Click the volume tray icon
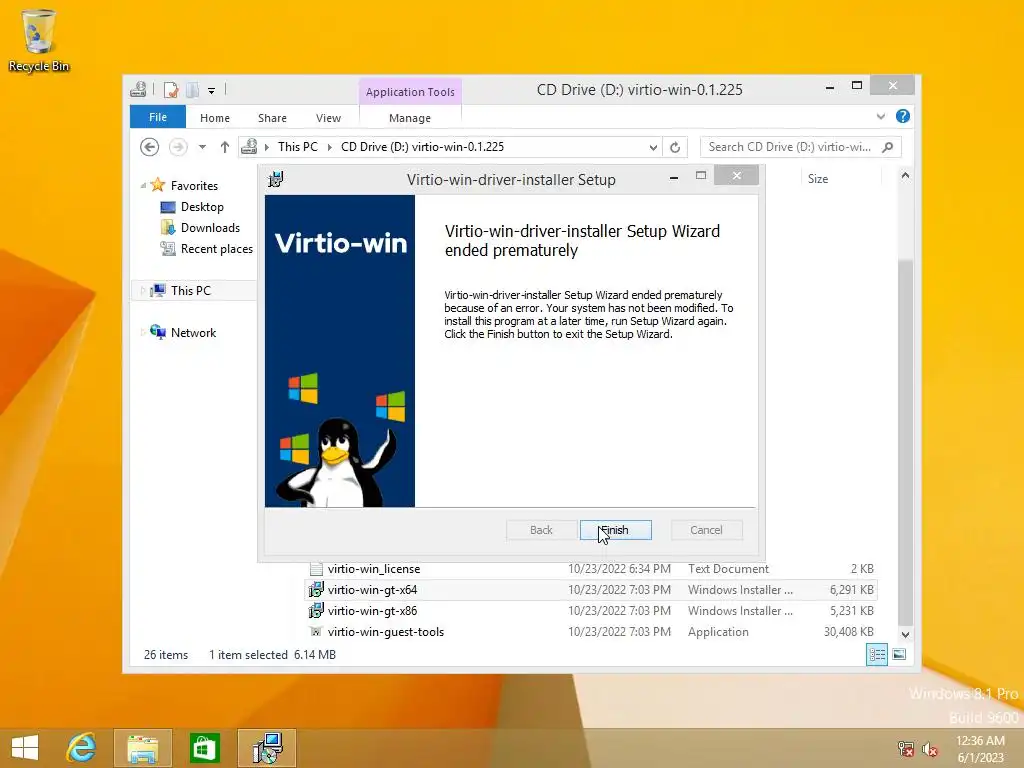Image resolution: width=1024 pixels, height=768 pixels. (x=929, y=748)
